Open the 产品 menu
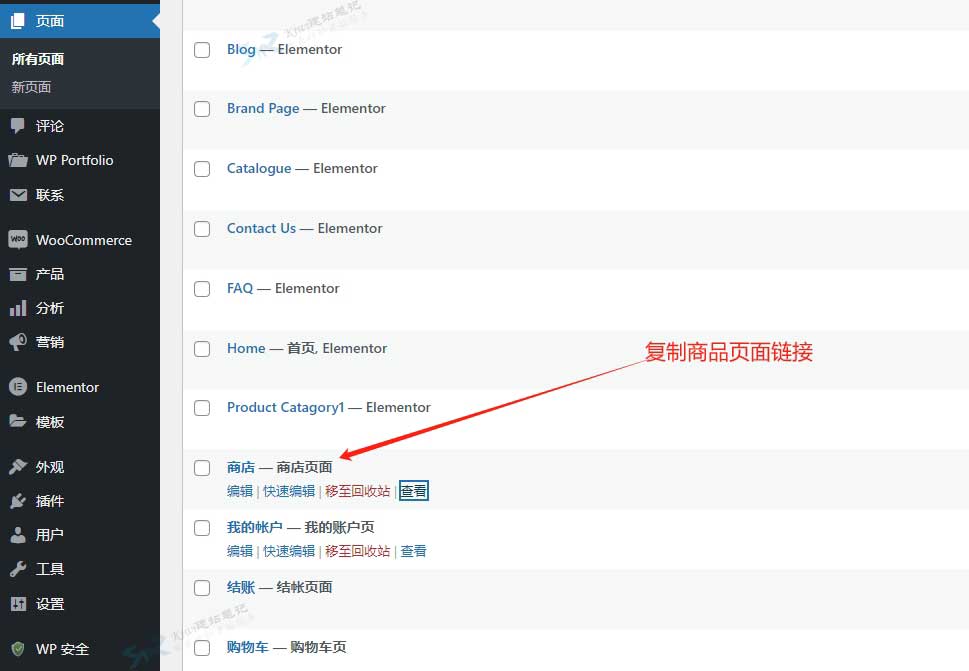 coord(49,274)
